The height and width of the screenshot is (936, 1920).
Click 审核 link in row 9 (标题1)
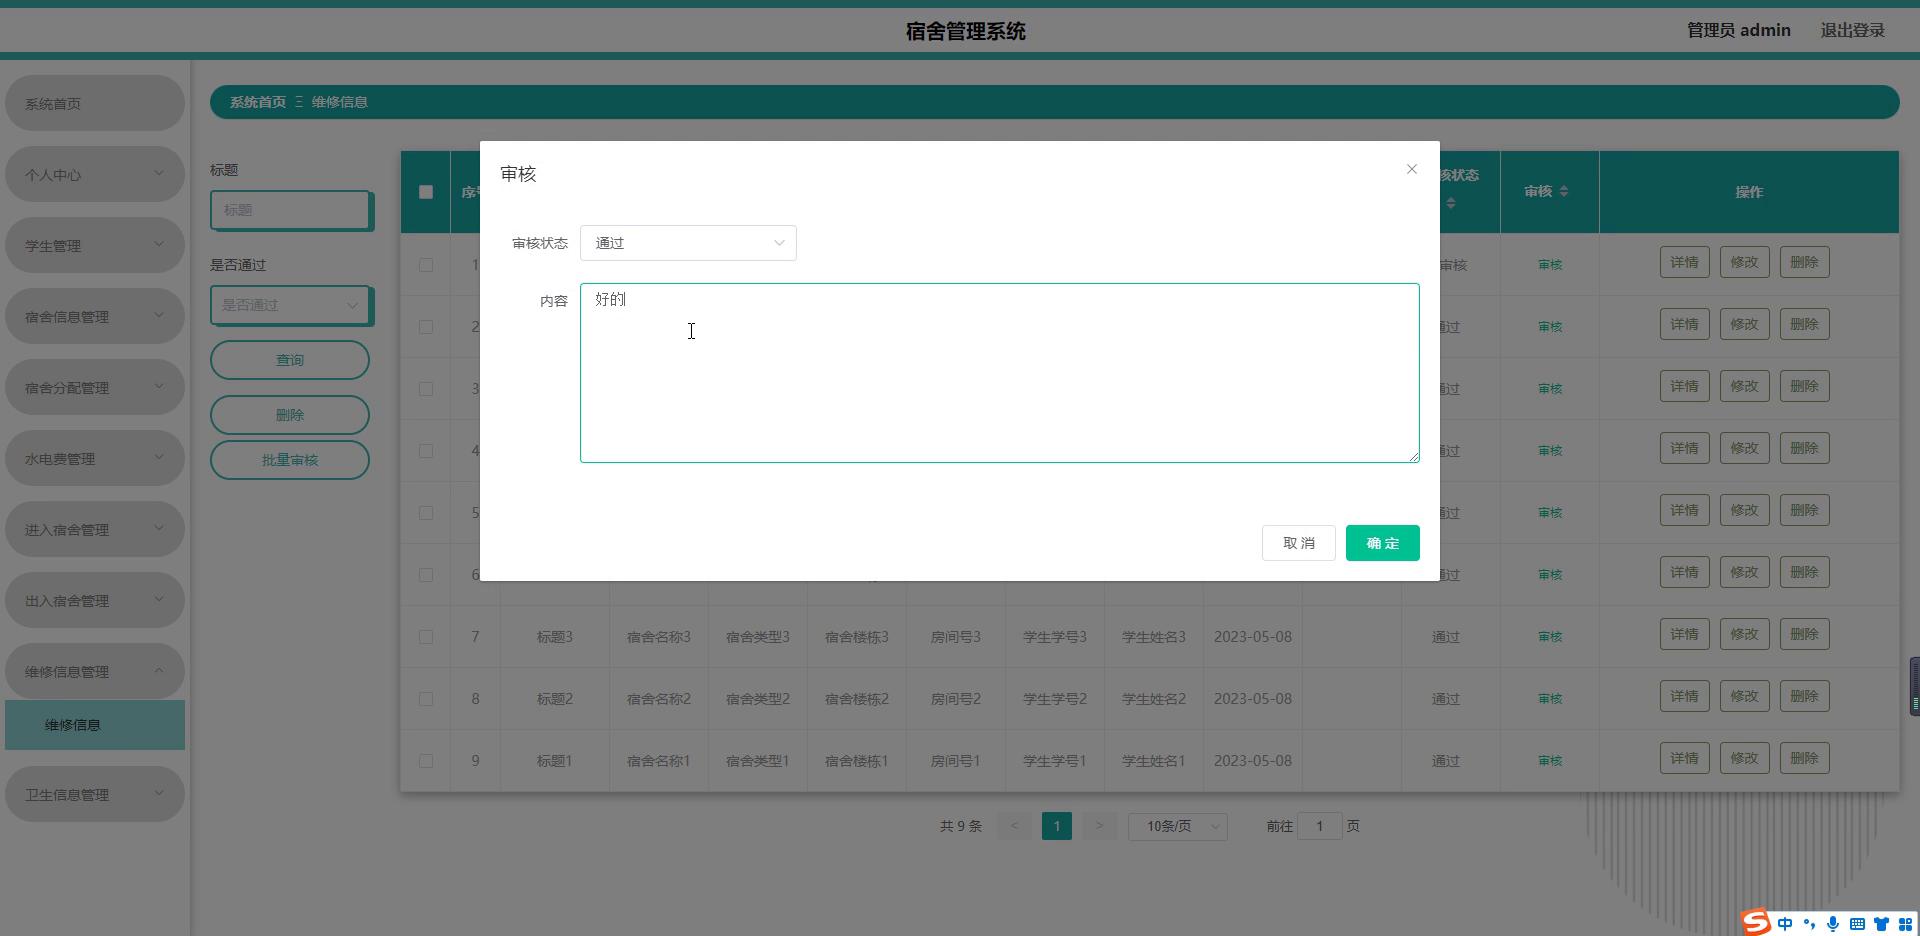[1550, 761]
